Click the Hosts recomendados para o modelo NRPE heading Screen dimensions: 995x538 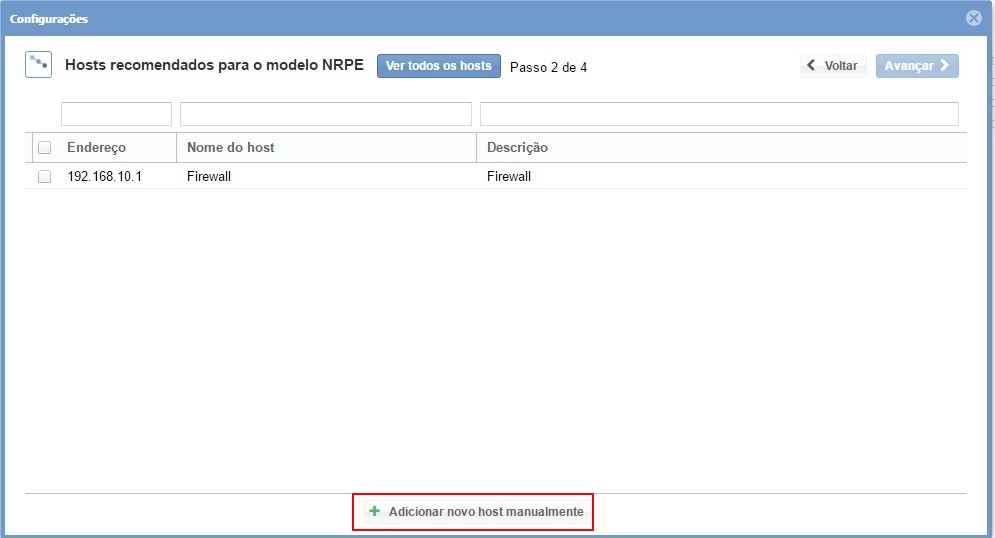click(214, 65)
